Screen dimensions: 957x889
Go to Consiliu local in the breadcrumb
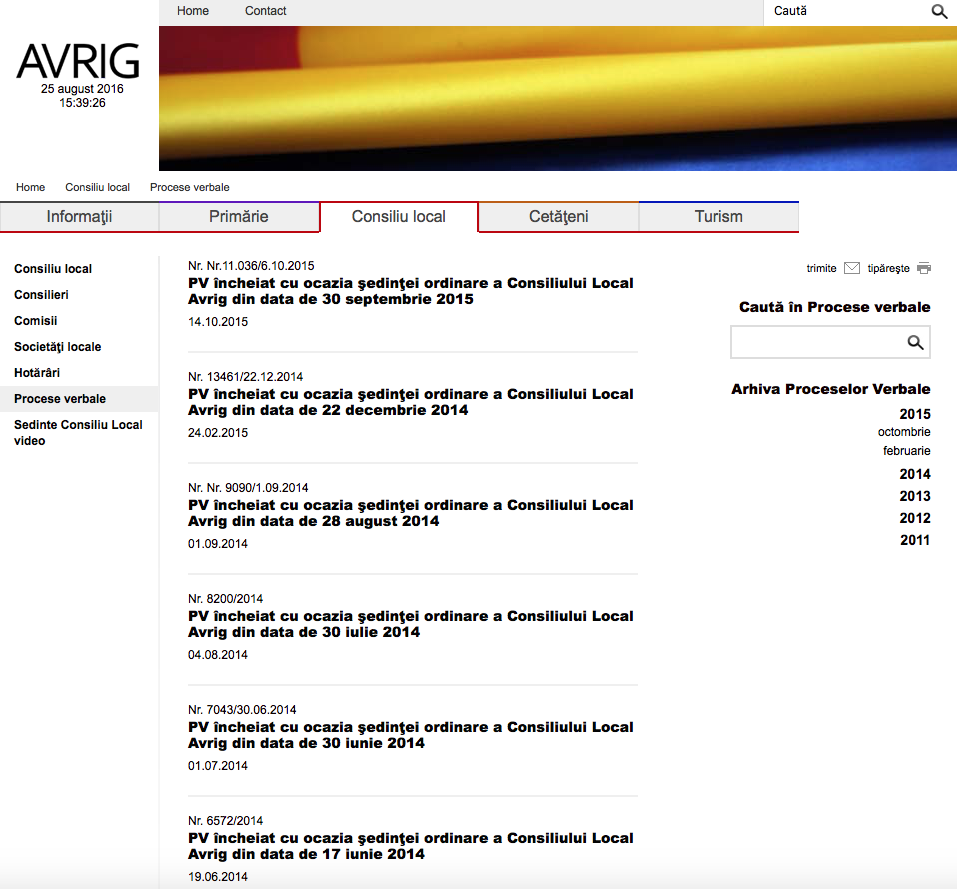click(x=98, y=187)
